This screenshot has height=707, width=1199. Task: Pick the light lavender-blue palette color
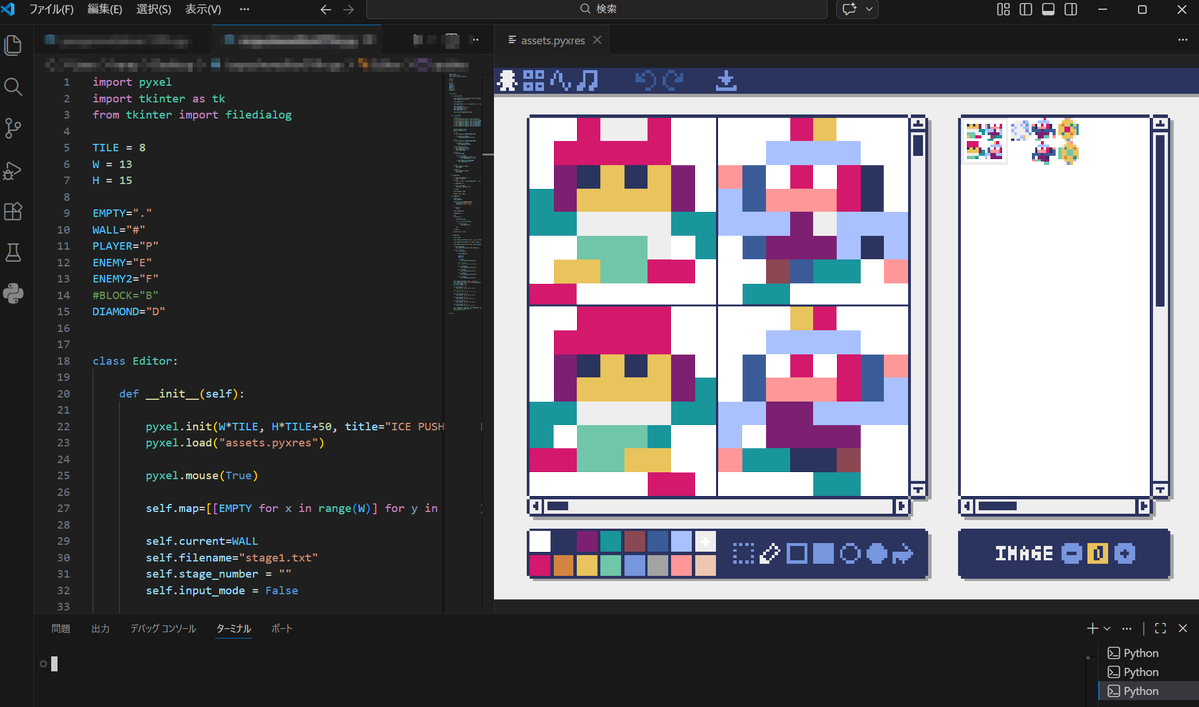tap(681, 541)
